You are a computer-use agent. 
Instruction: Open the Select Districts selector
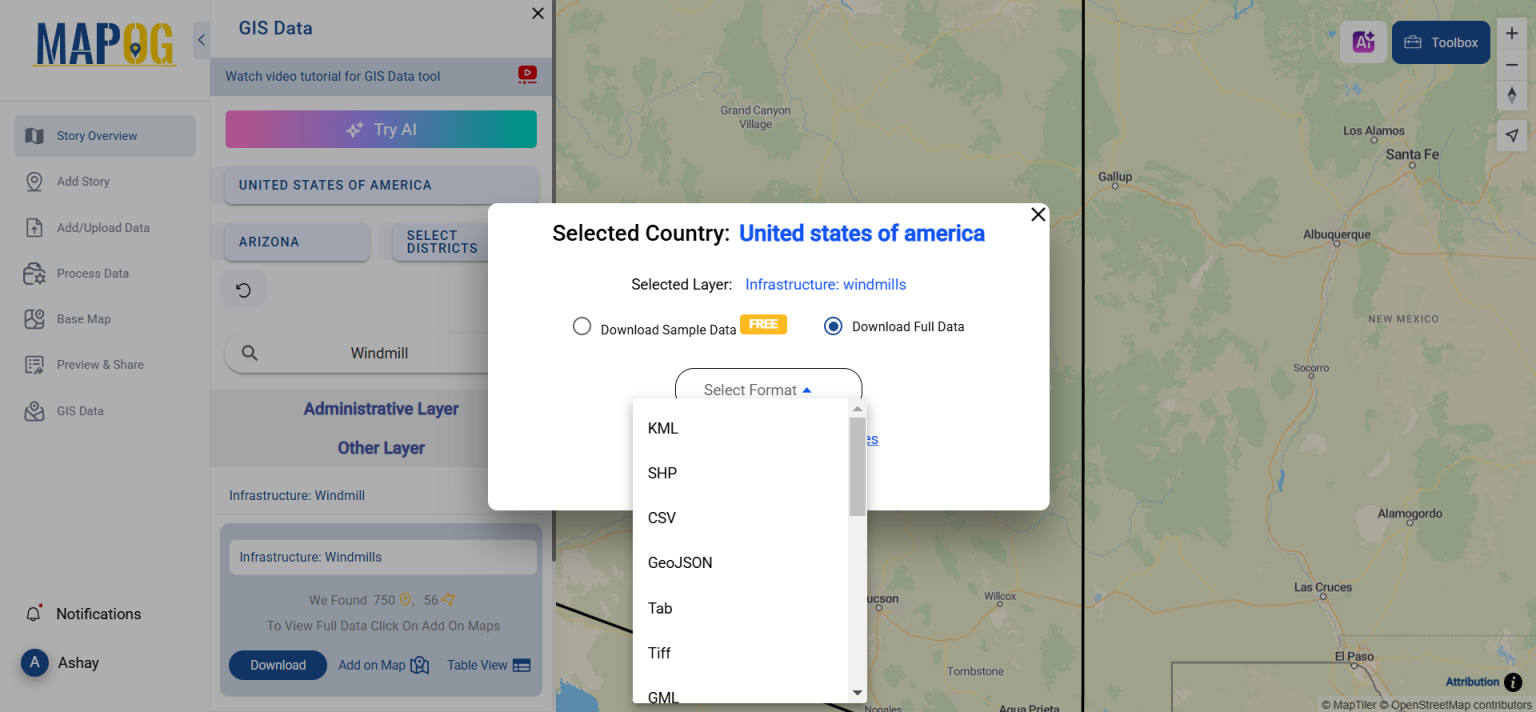click(441, 242)
